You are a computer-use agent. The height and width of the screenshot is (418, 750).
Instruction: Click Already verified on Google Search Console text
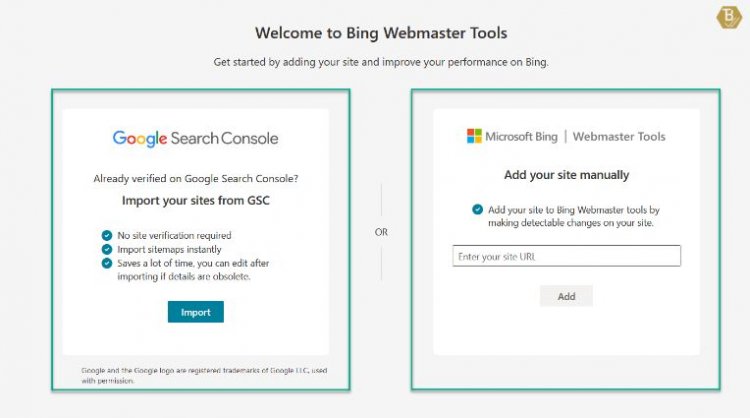[196, 178]
